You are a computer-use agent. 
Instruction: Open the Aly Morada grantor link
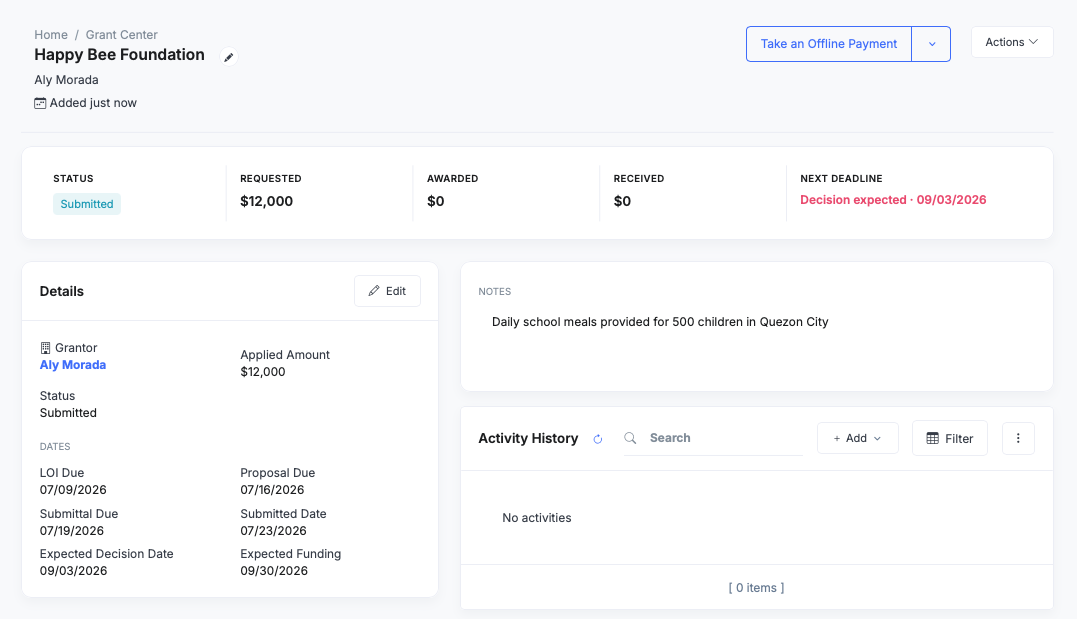(73, 365)
